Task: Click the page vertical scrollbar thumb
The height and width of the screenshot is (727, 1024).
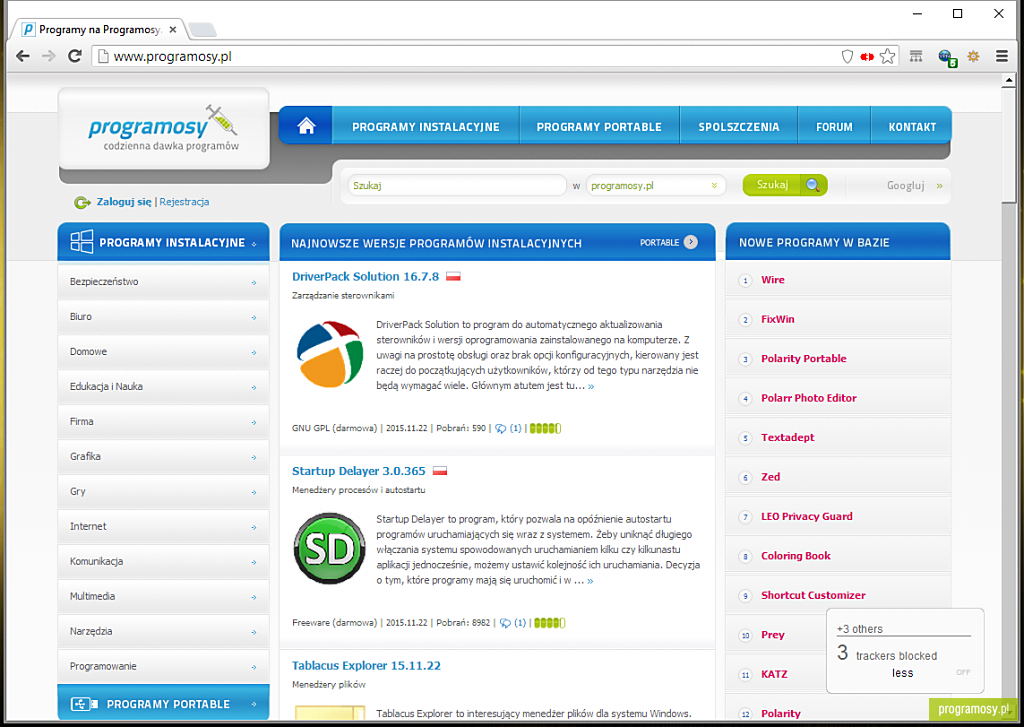Action: pos(1008,146)
